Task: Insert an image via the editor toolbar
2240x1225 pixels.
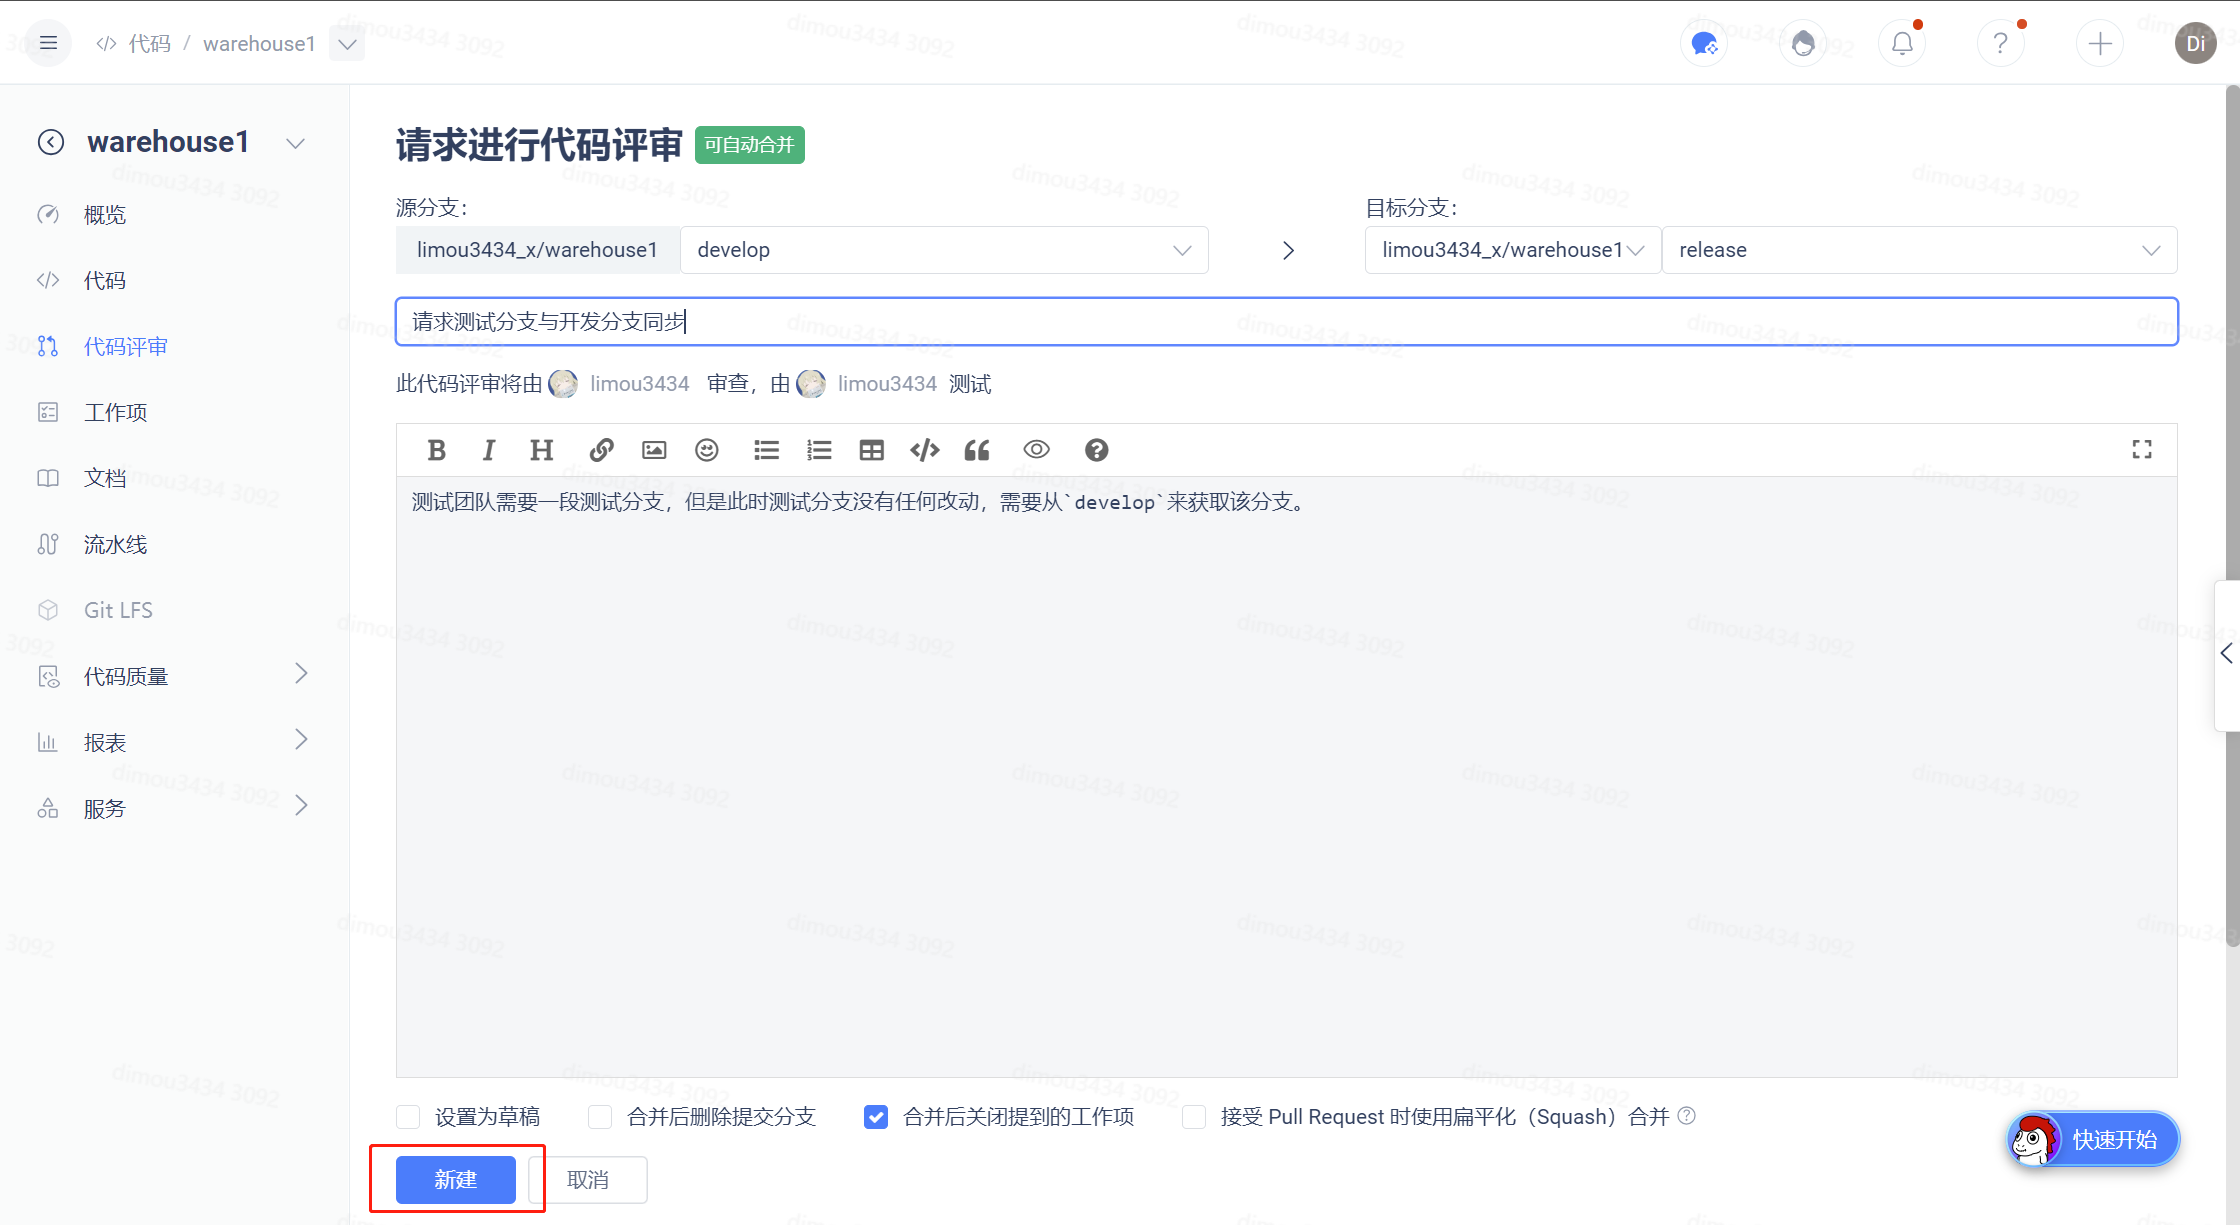Action: tap(654, 450)
